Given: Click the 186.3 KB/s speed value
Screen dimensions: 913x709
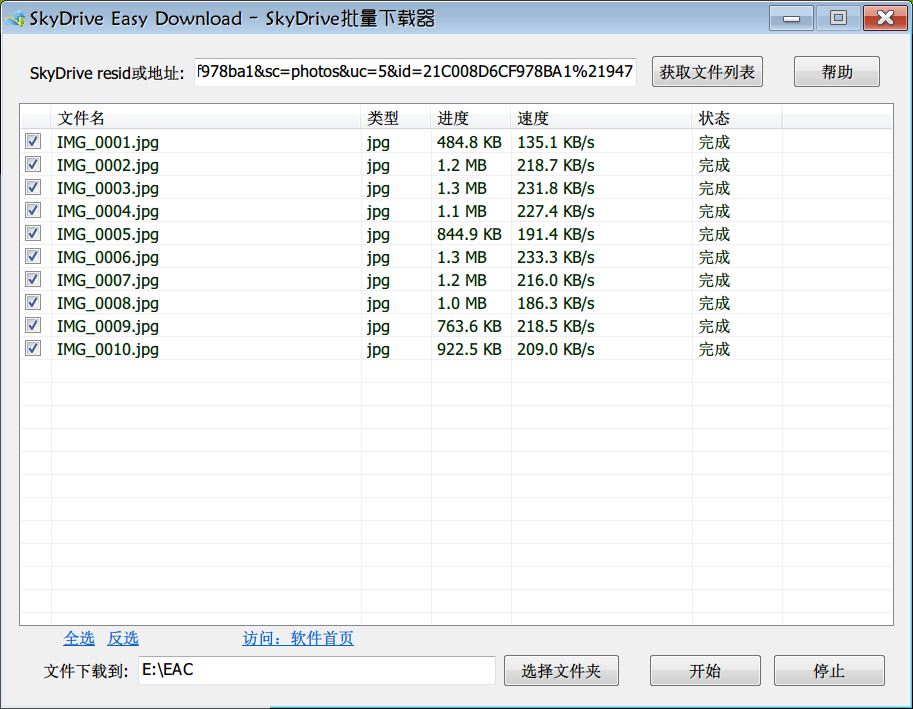Looking at the screenshot, I should click(556, 303).
